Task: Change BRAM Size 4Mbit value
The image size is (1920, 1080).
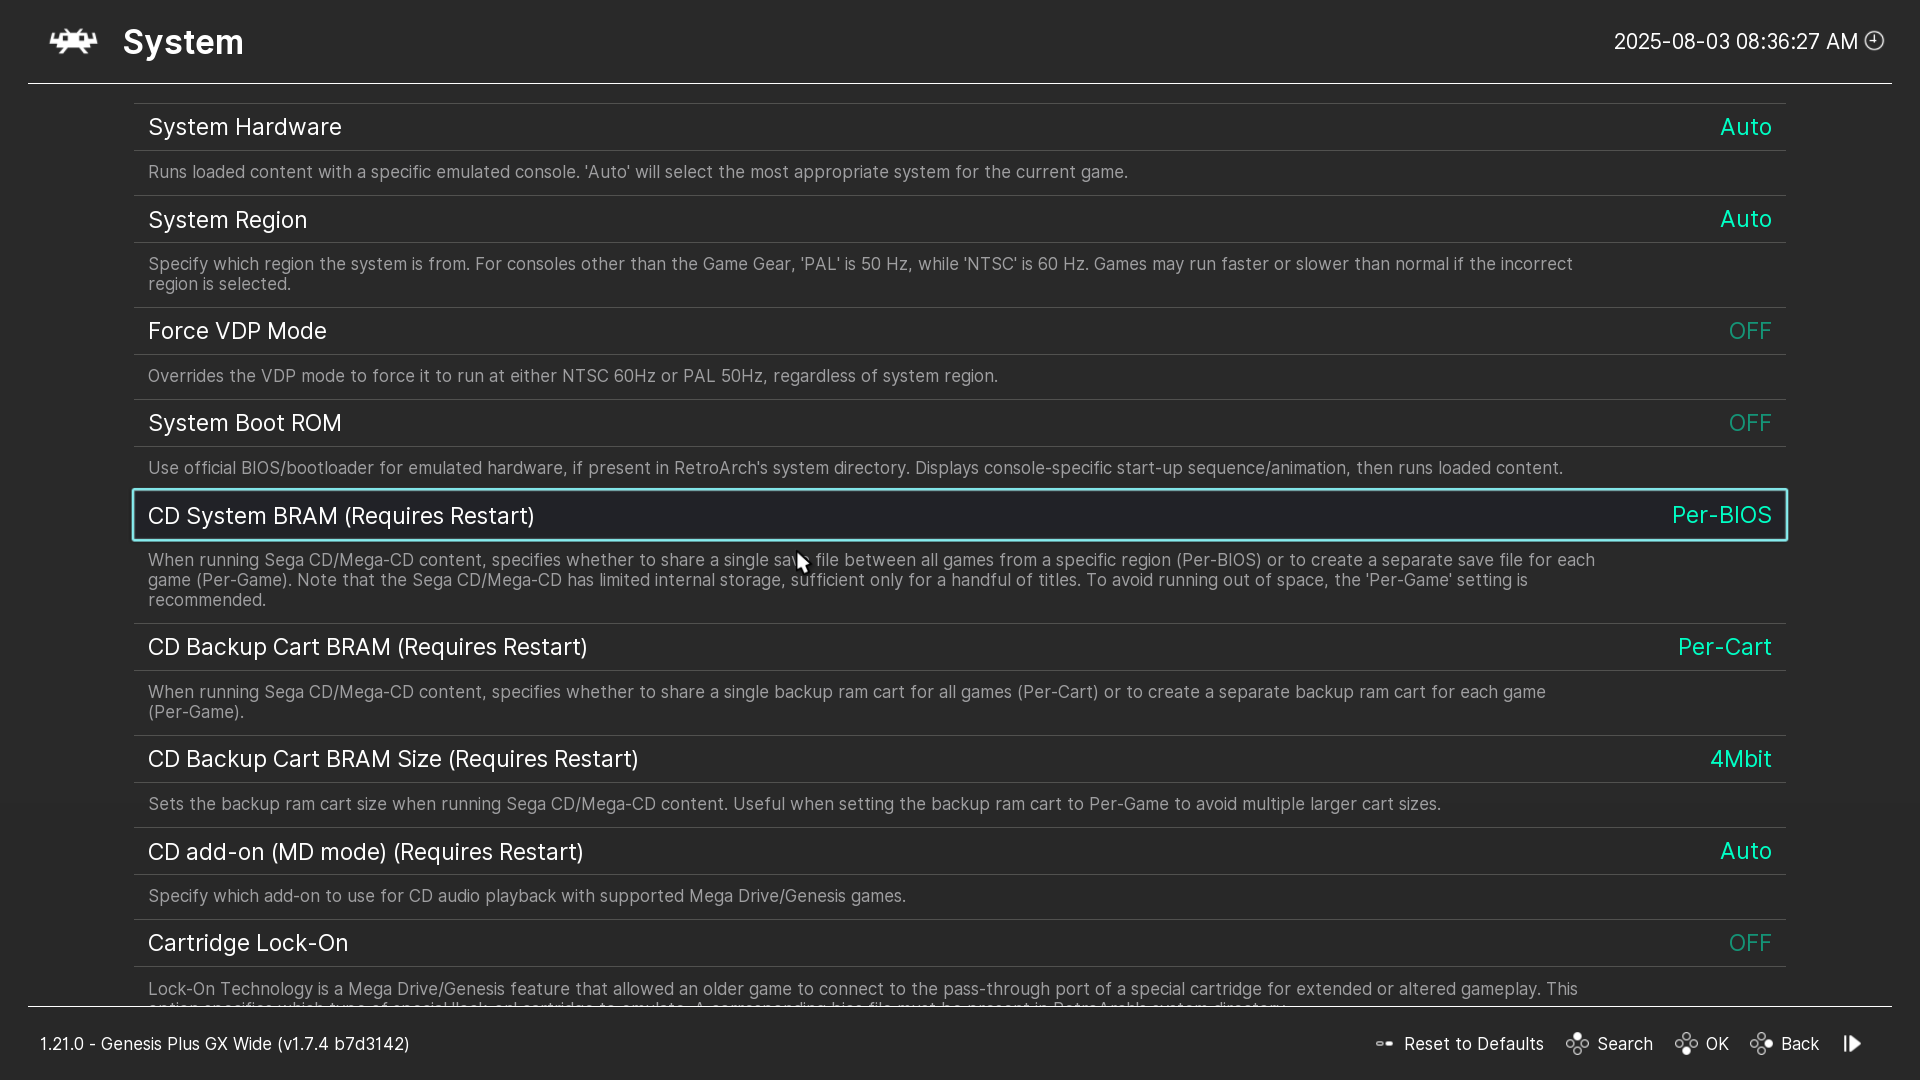Action: tap(1741, 759)
